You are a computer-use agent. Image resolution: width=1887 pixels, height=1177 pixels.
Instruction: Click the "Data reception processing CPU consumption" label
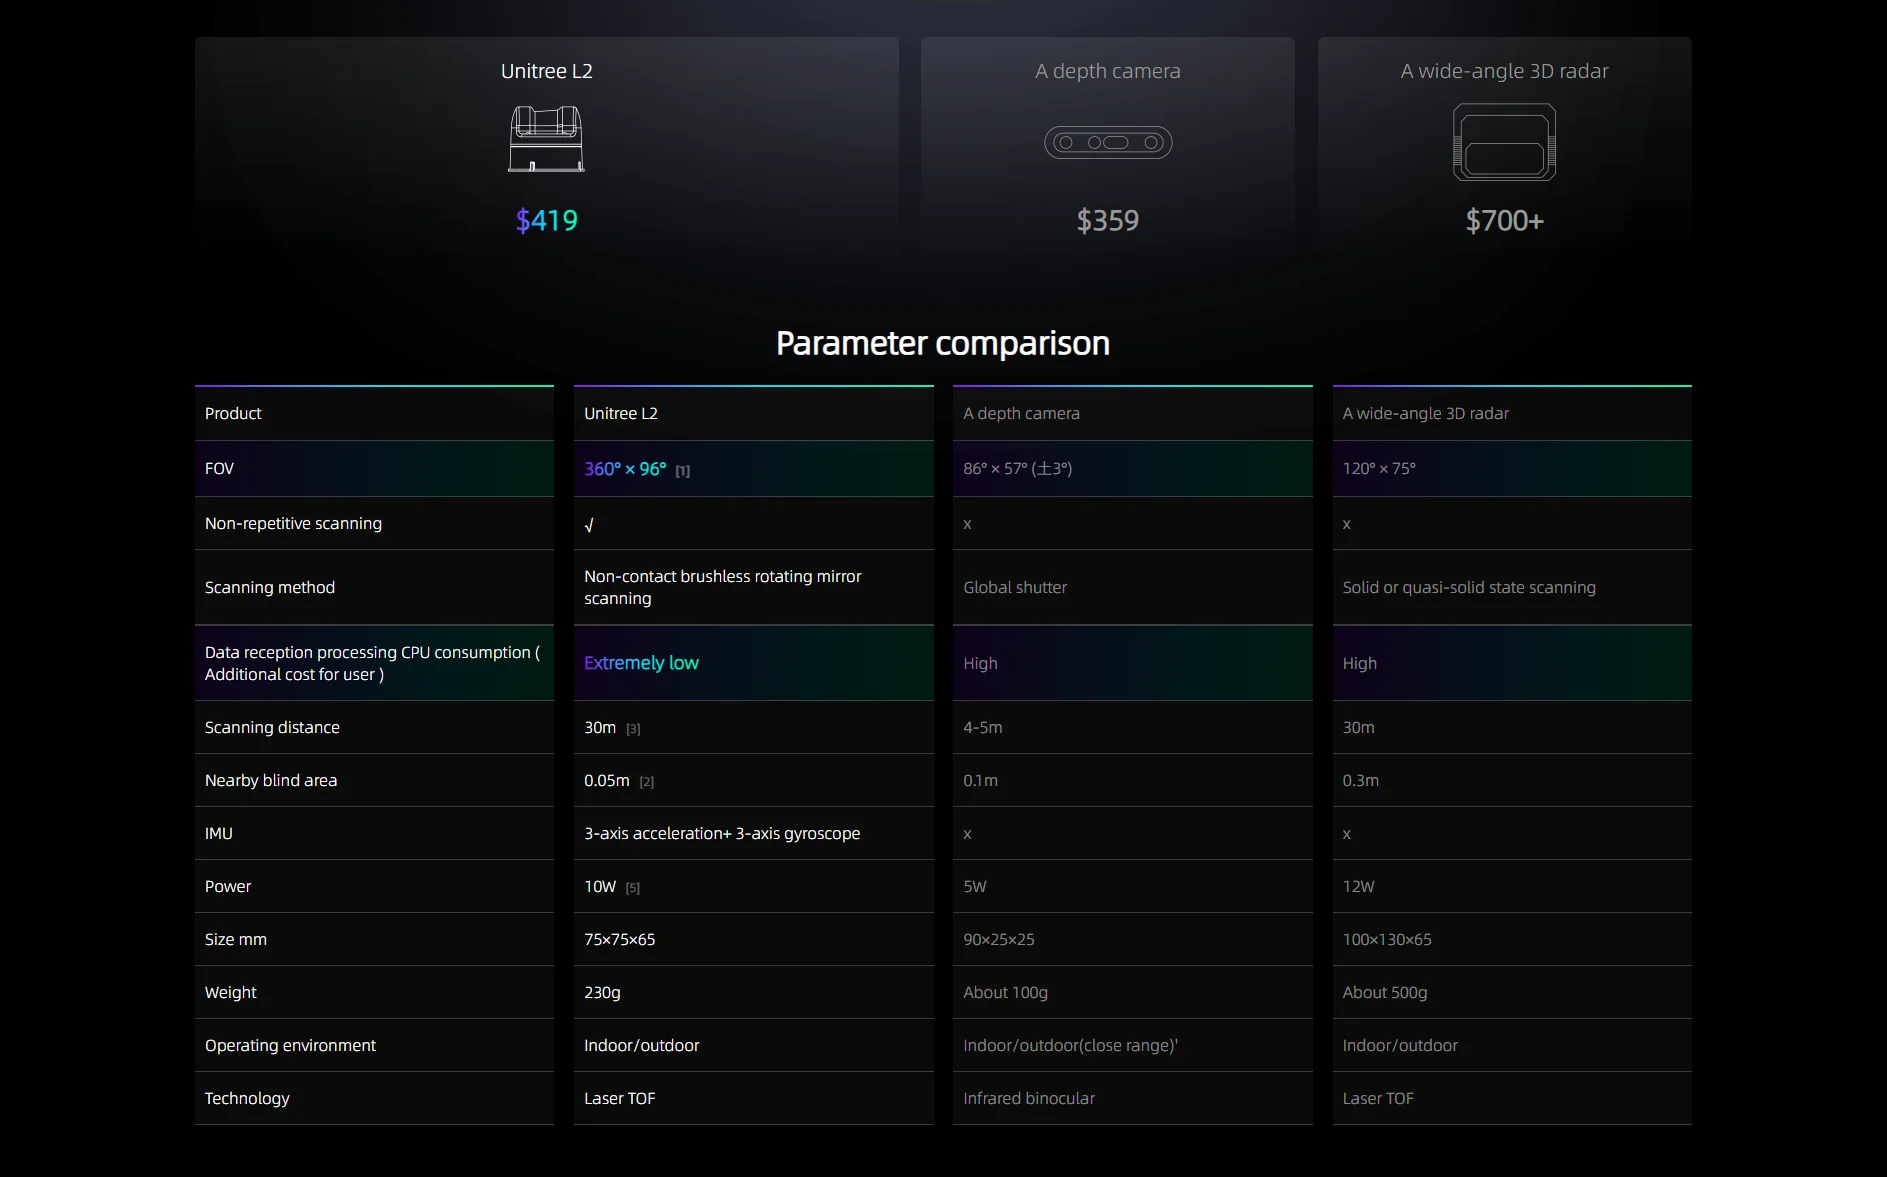point(372,663)
